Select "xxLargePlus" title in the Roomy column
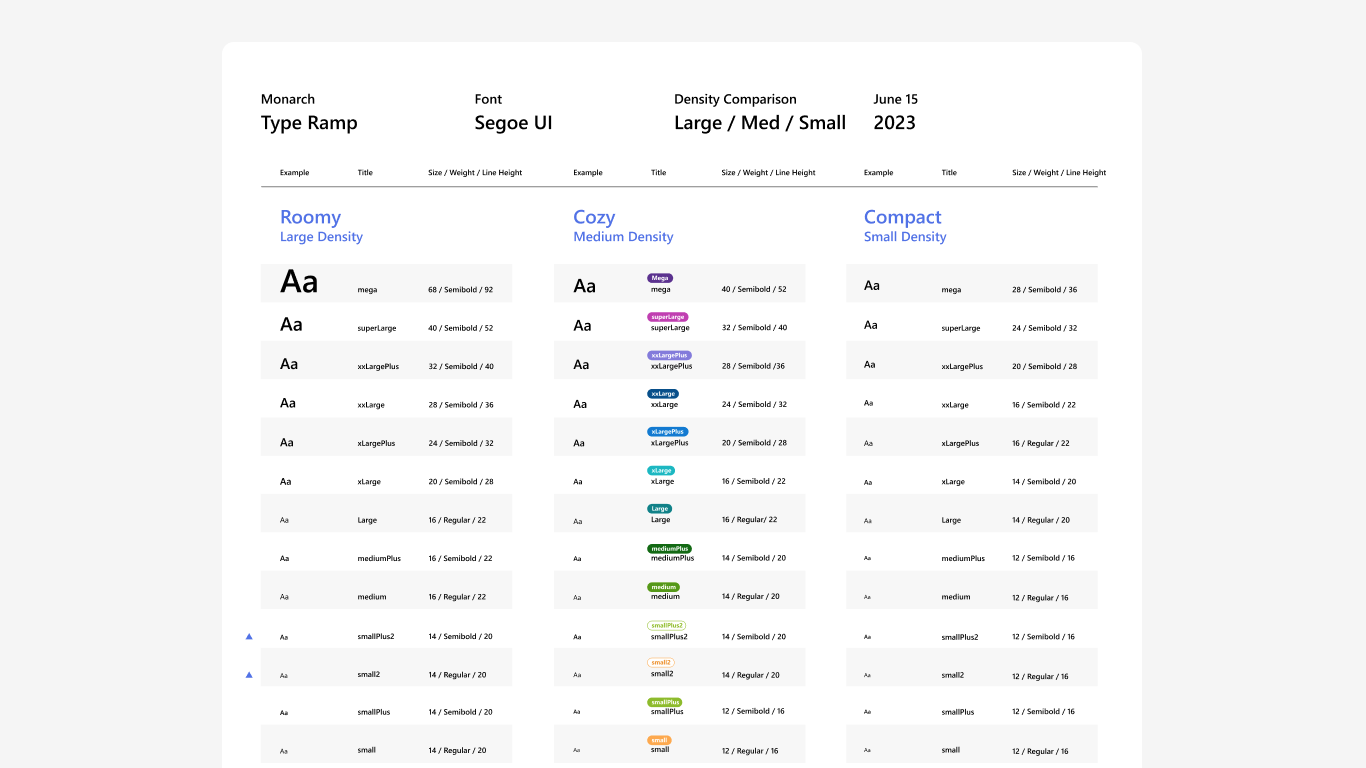 (x=378, y=367)
